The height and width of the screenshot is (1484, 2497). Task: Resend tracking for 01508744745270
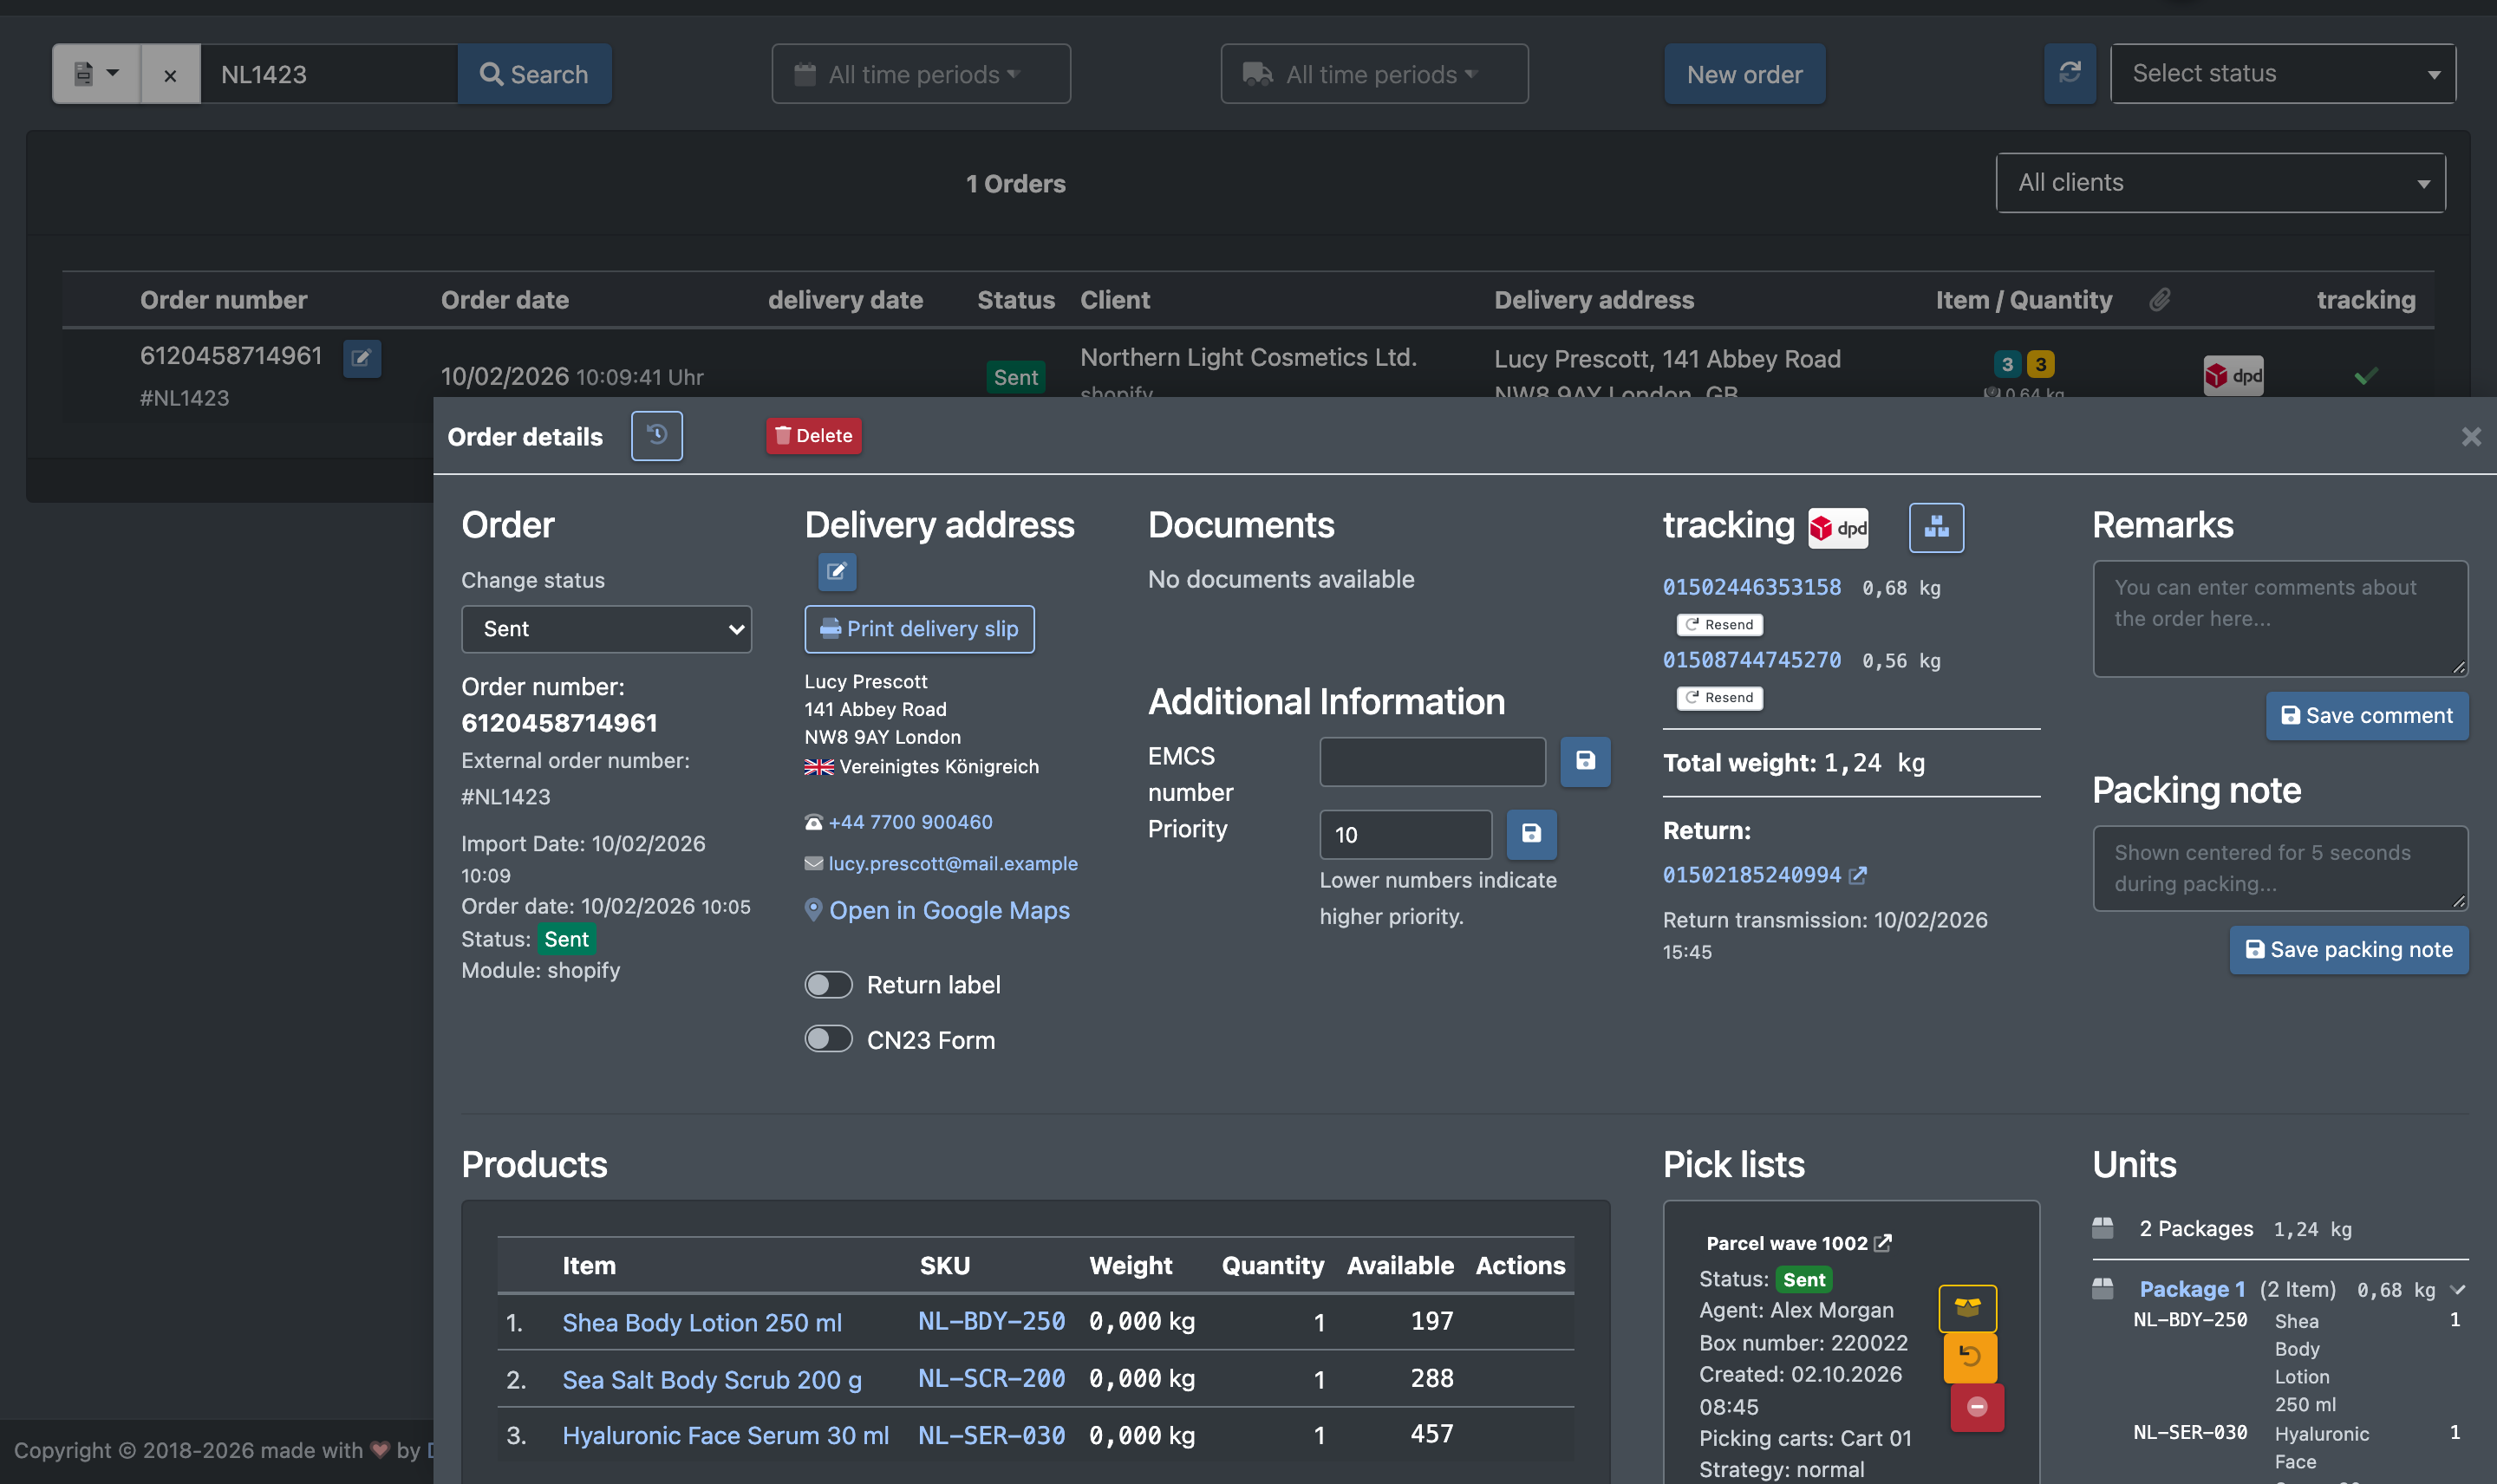point(1719,698)
